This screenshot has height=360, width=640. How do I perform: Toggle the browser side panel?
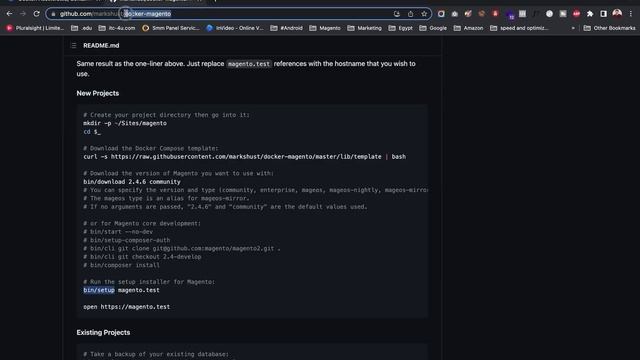coord(603,14)
